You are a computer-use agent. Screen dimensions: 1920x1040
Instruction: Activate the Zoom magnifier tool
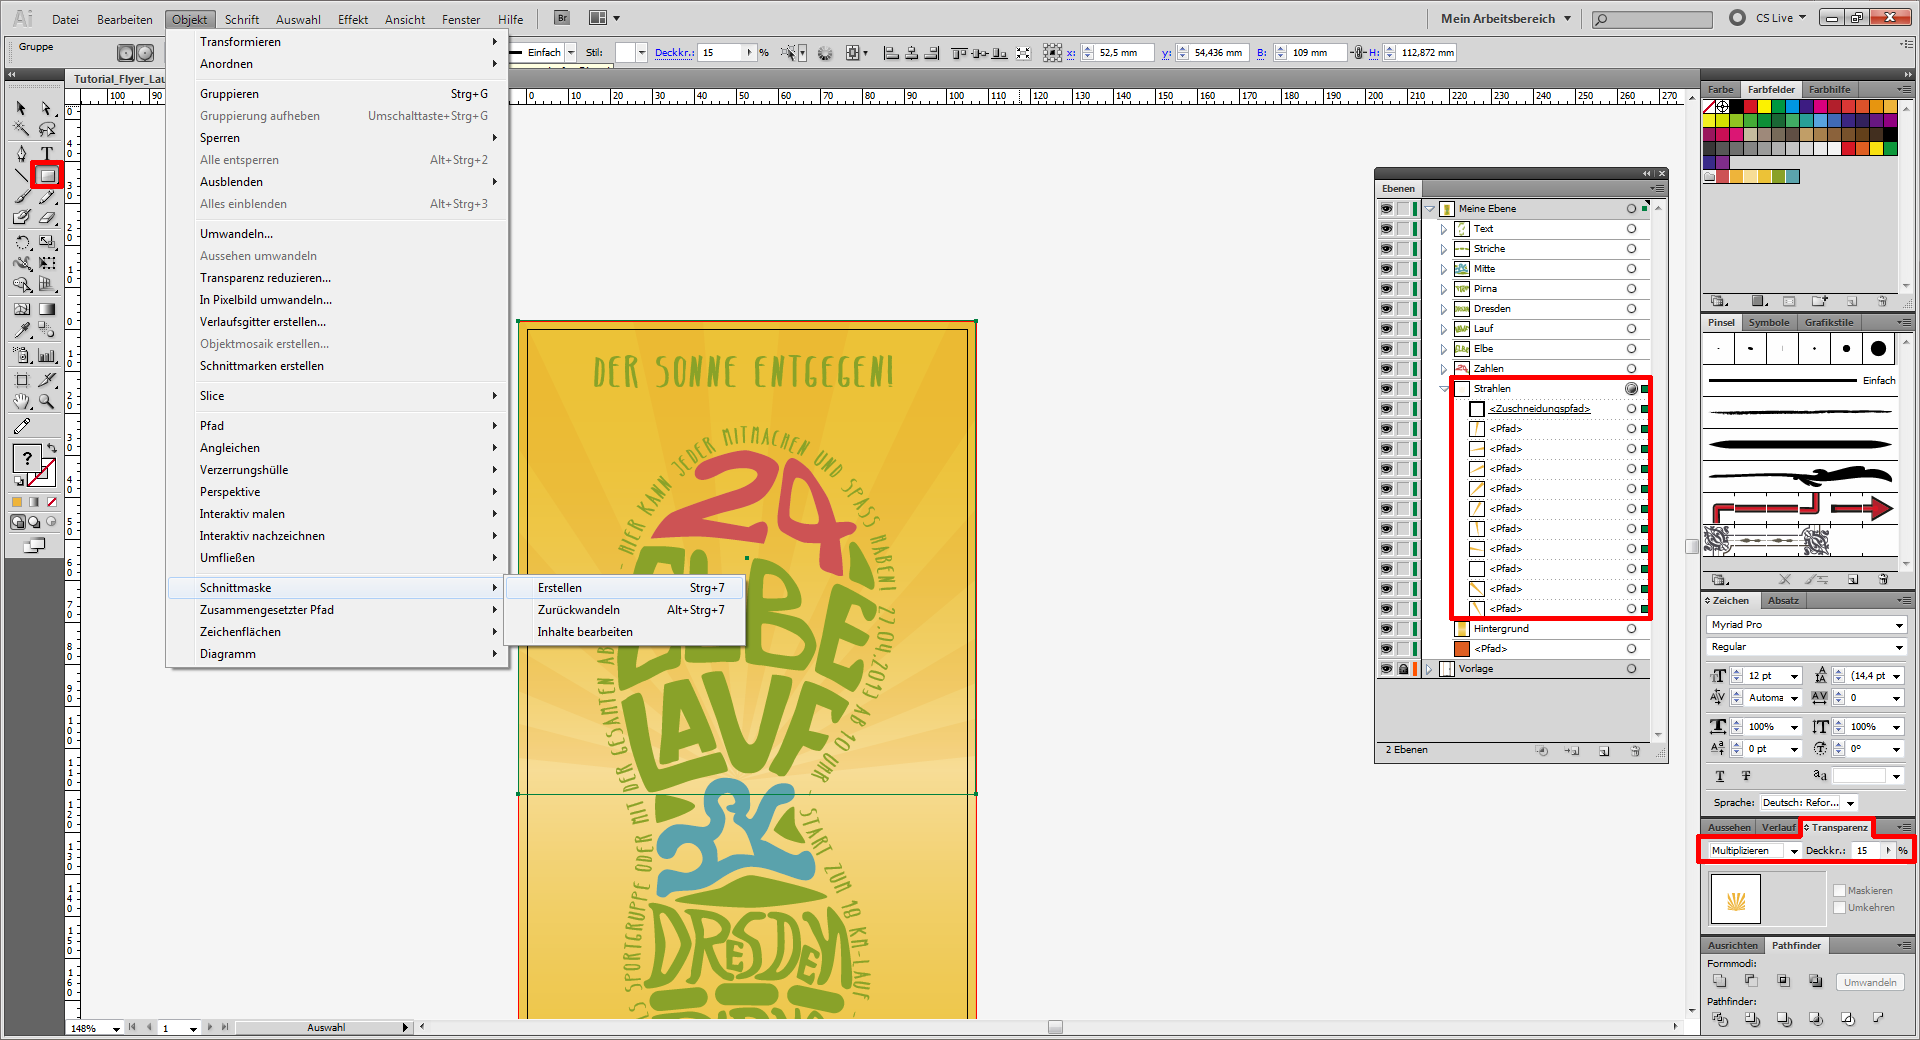[47, 402]
